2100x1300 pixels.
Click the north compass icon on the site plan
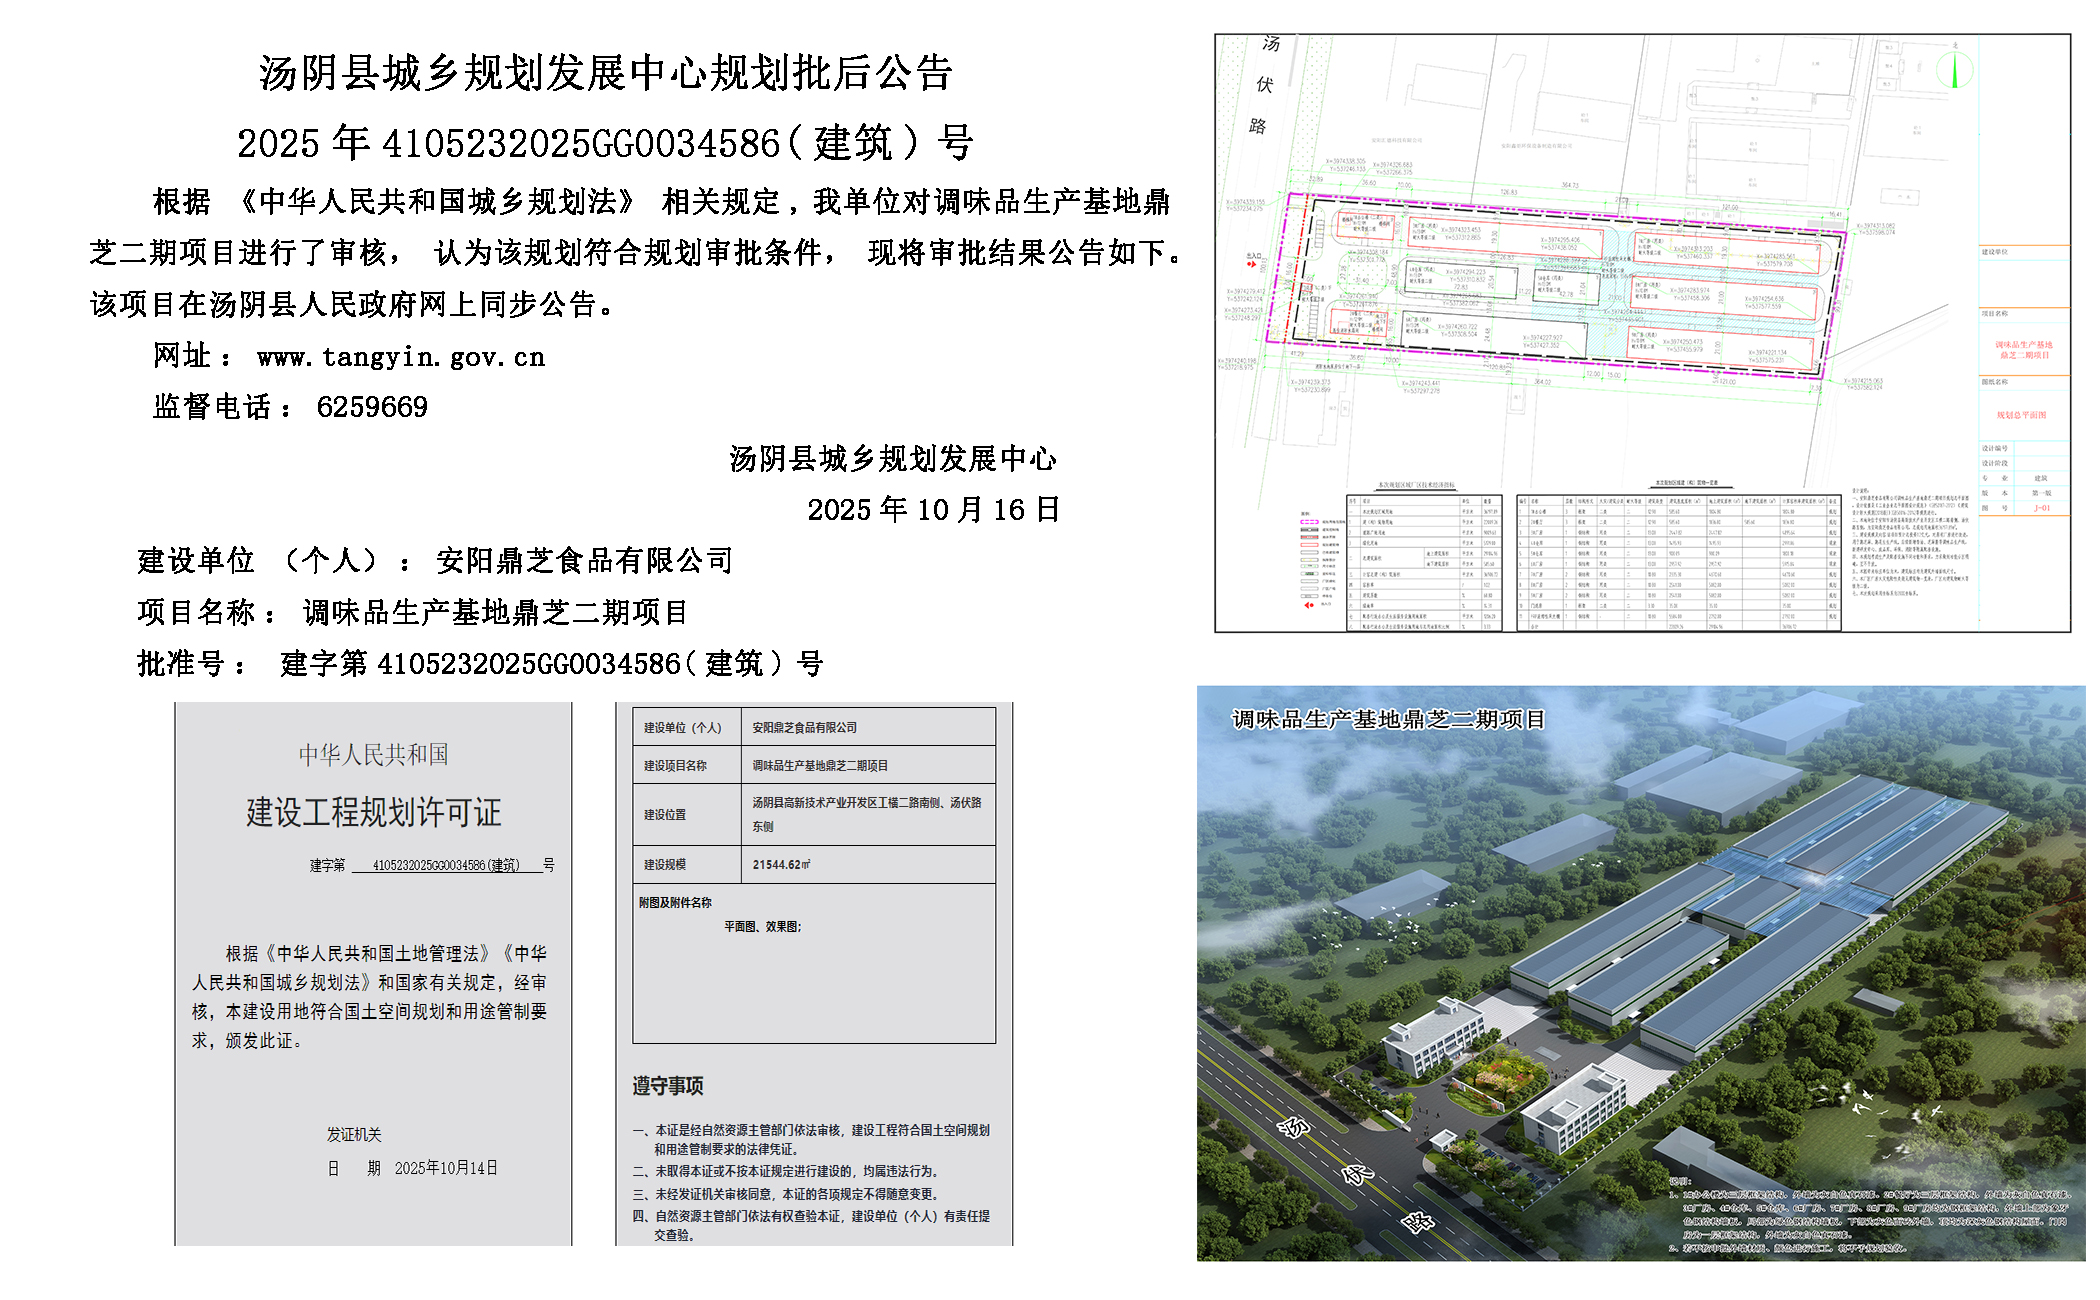[x=1955, y=70]
